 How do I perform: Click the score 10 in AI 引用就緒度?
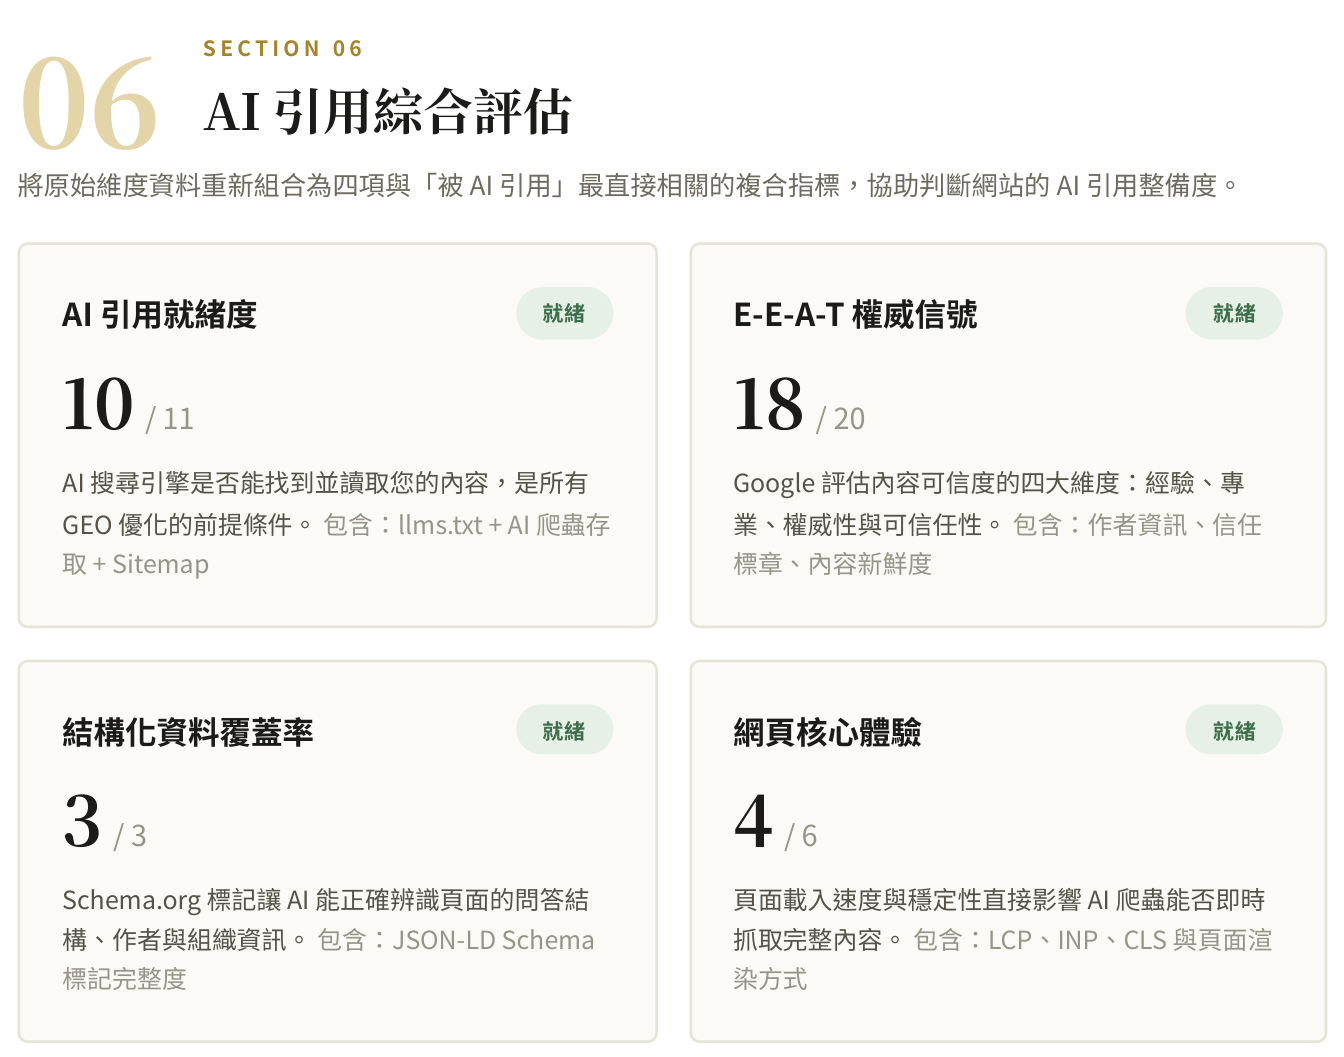pyautogui.click(x=97, y=404)
